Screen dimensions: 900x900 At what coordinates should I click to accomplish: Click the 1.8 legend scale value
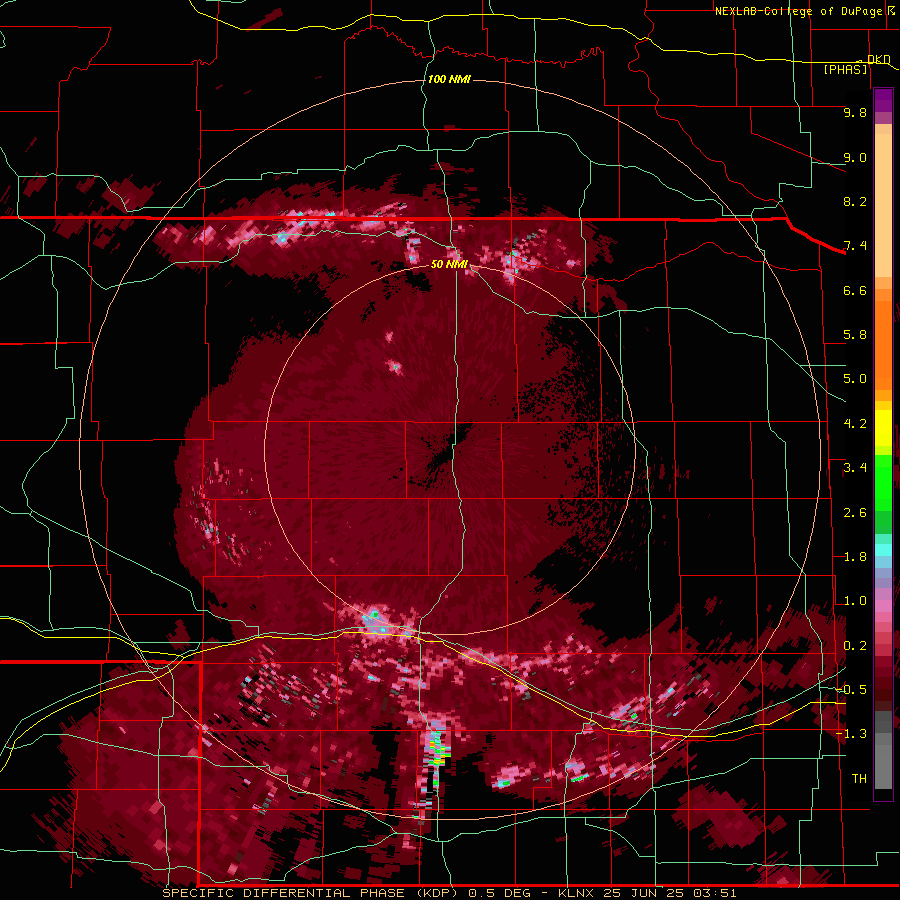(x=855, y=557)
